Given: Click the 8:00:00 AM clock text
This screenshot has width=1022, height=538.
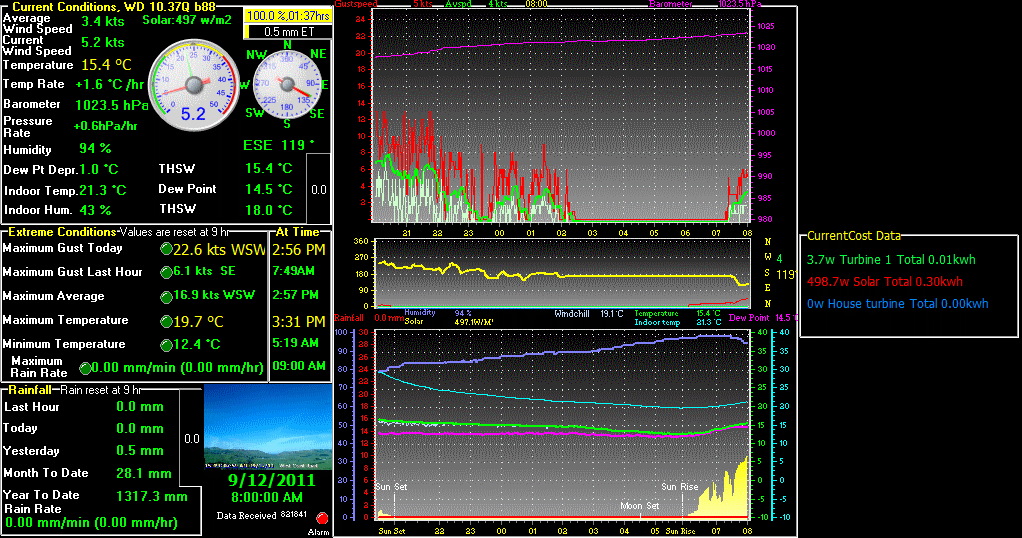Looking at the screenshot, I should coord(267,498).
